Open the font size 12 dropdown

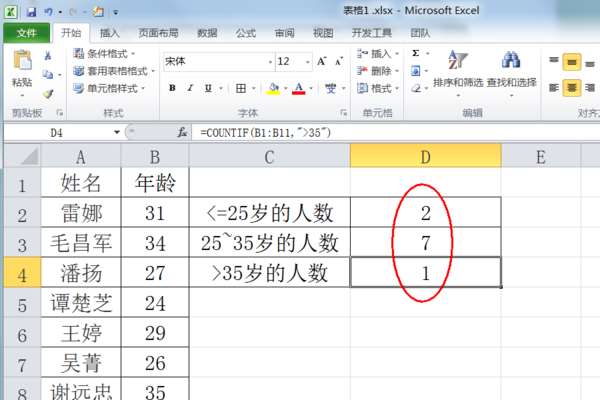307,62
